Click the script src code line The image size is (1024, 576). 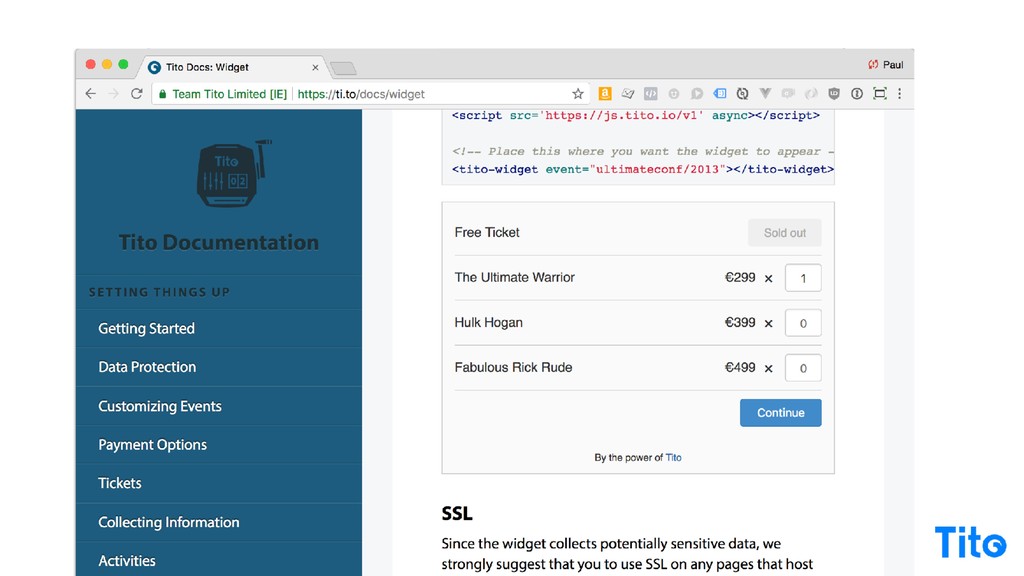click(635, 116)
